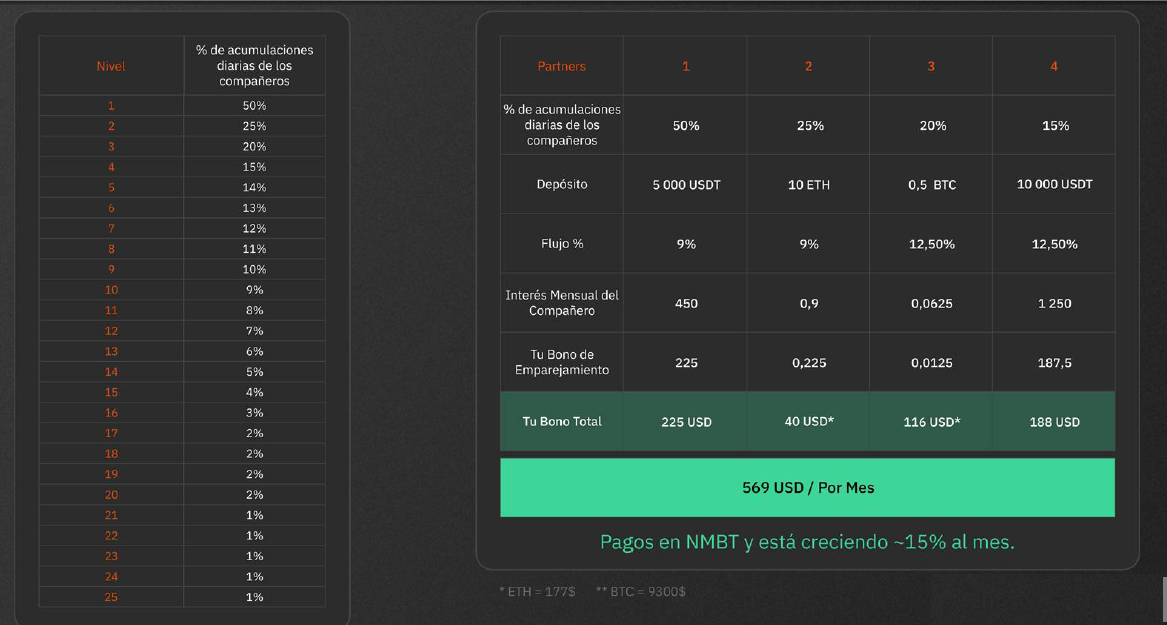This screenshot has width=1167, height=625.
Task: Click the '10 ETH' deposit cell
Action: coord(808,185)
